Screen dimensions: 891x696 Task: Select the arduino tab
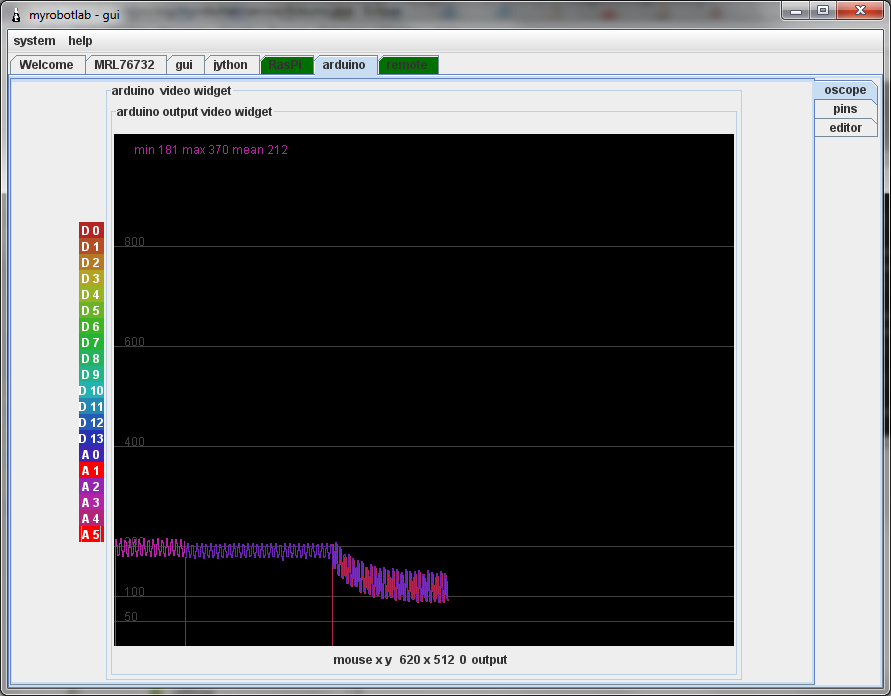pyautogui.click(x=344, y=65)
